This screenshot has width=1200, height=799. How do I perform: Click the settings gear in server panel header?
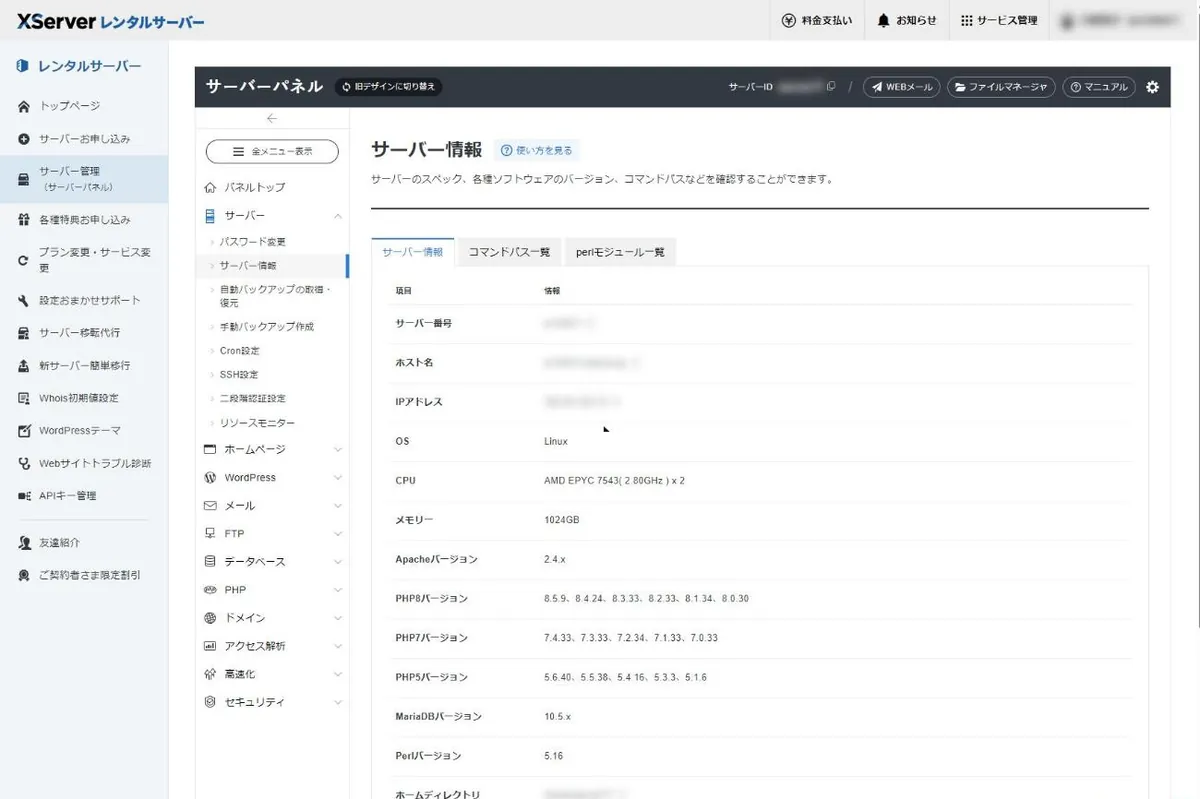coord(1152,87)
